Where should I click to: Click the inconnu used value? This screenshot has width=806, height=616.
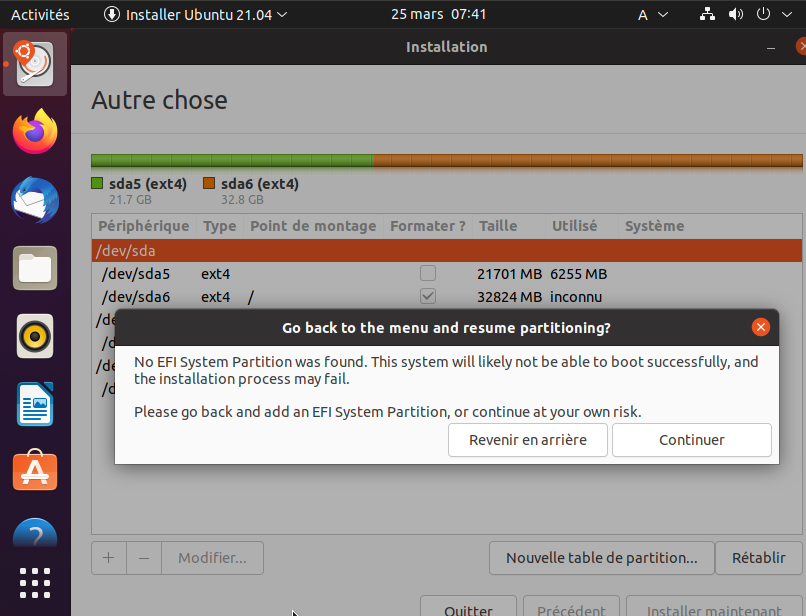pyautogui.click(x=576, y=297)
